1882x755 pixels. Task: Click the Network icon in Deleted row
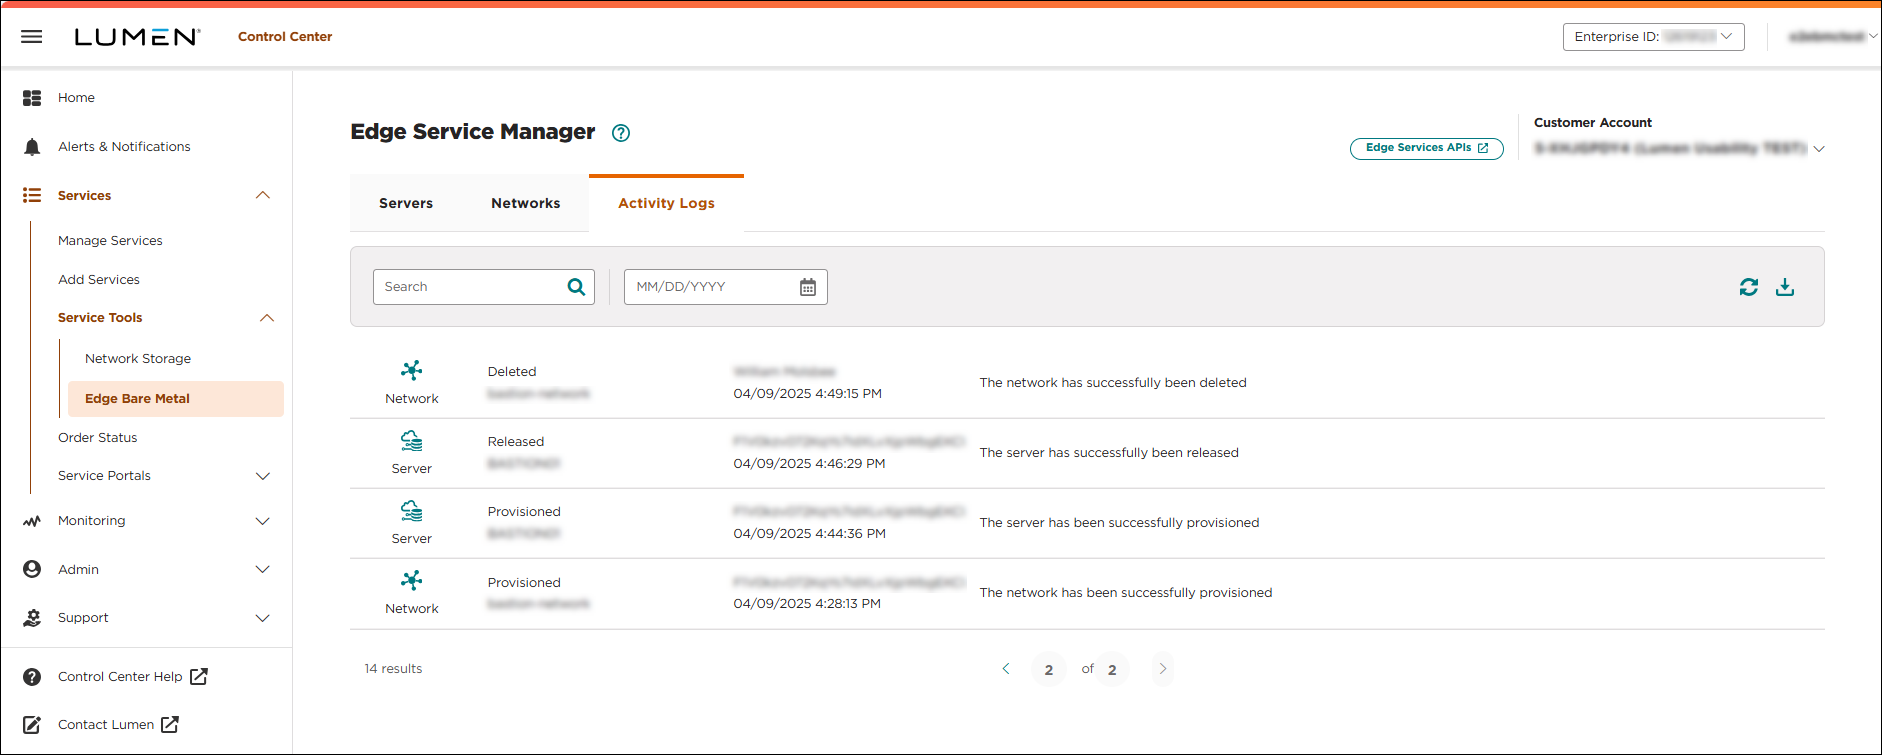point(412,371)
